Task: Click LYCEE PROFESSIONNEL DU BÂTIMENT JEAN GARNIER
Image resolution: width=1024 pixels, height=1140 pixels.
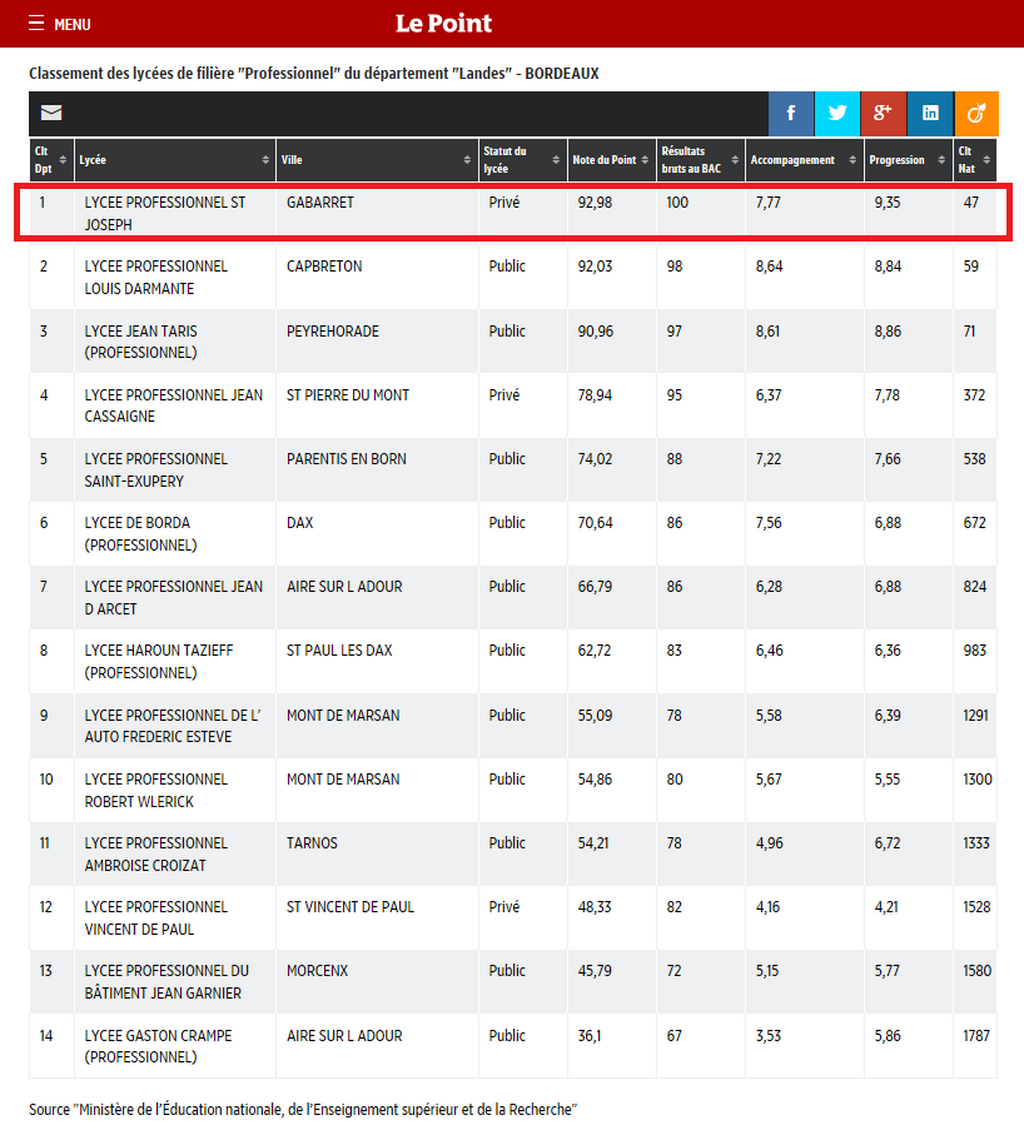Action: (x=167, y=982)
